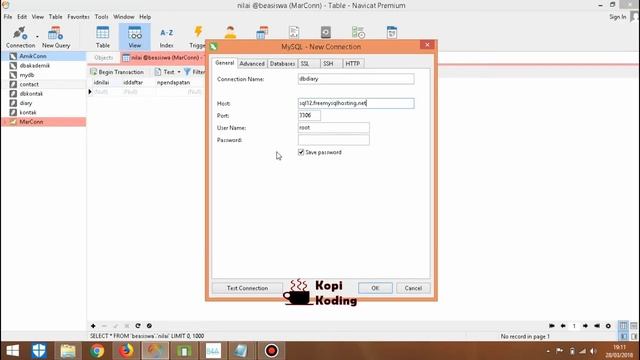Open the Connection toolbar button
Viewport: 640px width, 360px height.
tap(20, 37)
